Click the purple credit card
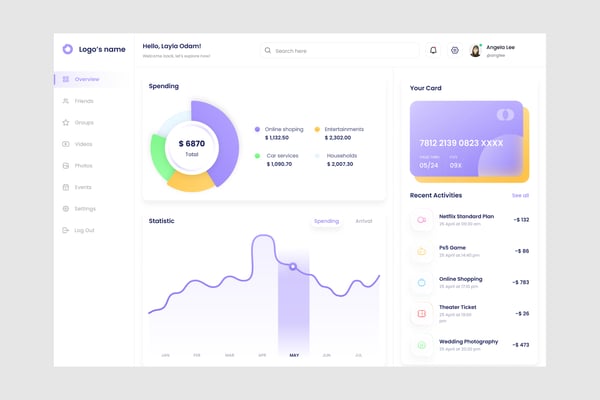 (466, 139)
